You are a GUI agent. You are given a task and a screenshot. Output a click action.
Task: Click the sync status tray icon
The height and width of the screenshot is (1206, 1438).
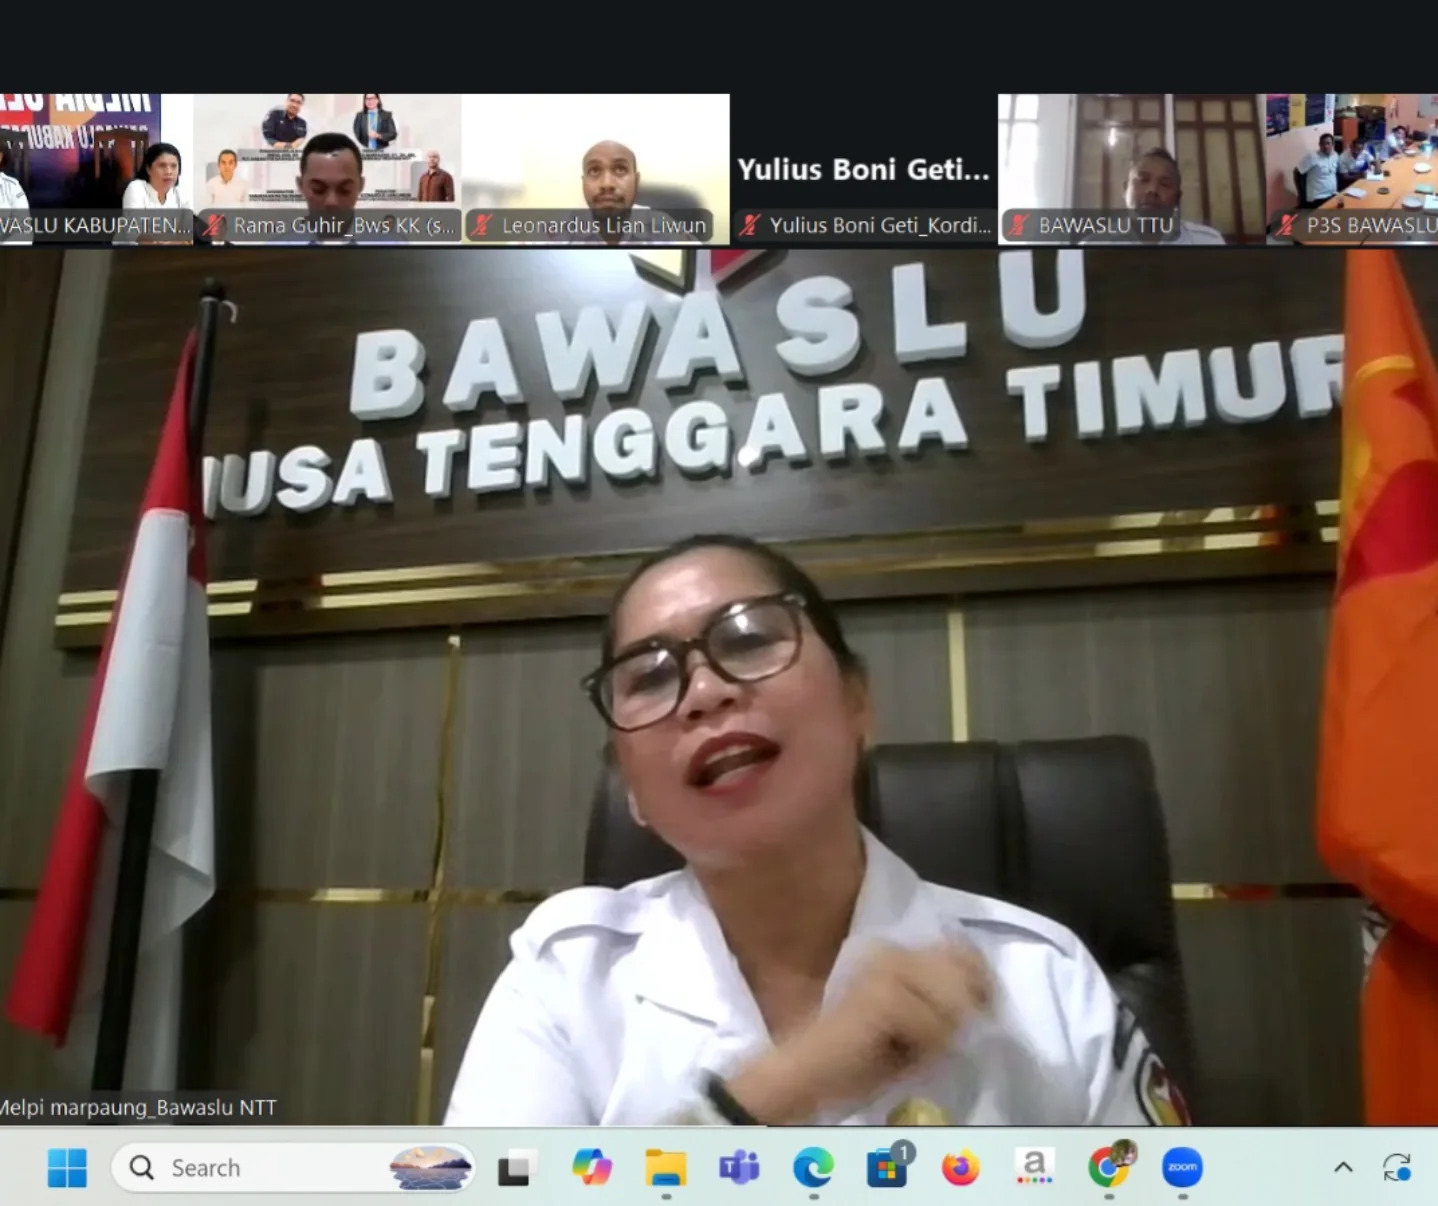pos(1396,1167)
